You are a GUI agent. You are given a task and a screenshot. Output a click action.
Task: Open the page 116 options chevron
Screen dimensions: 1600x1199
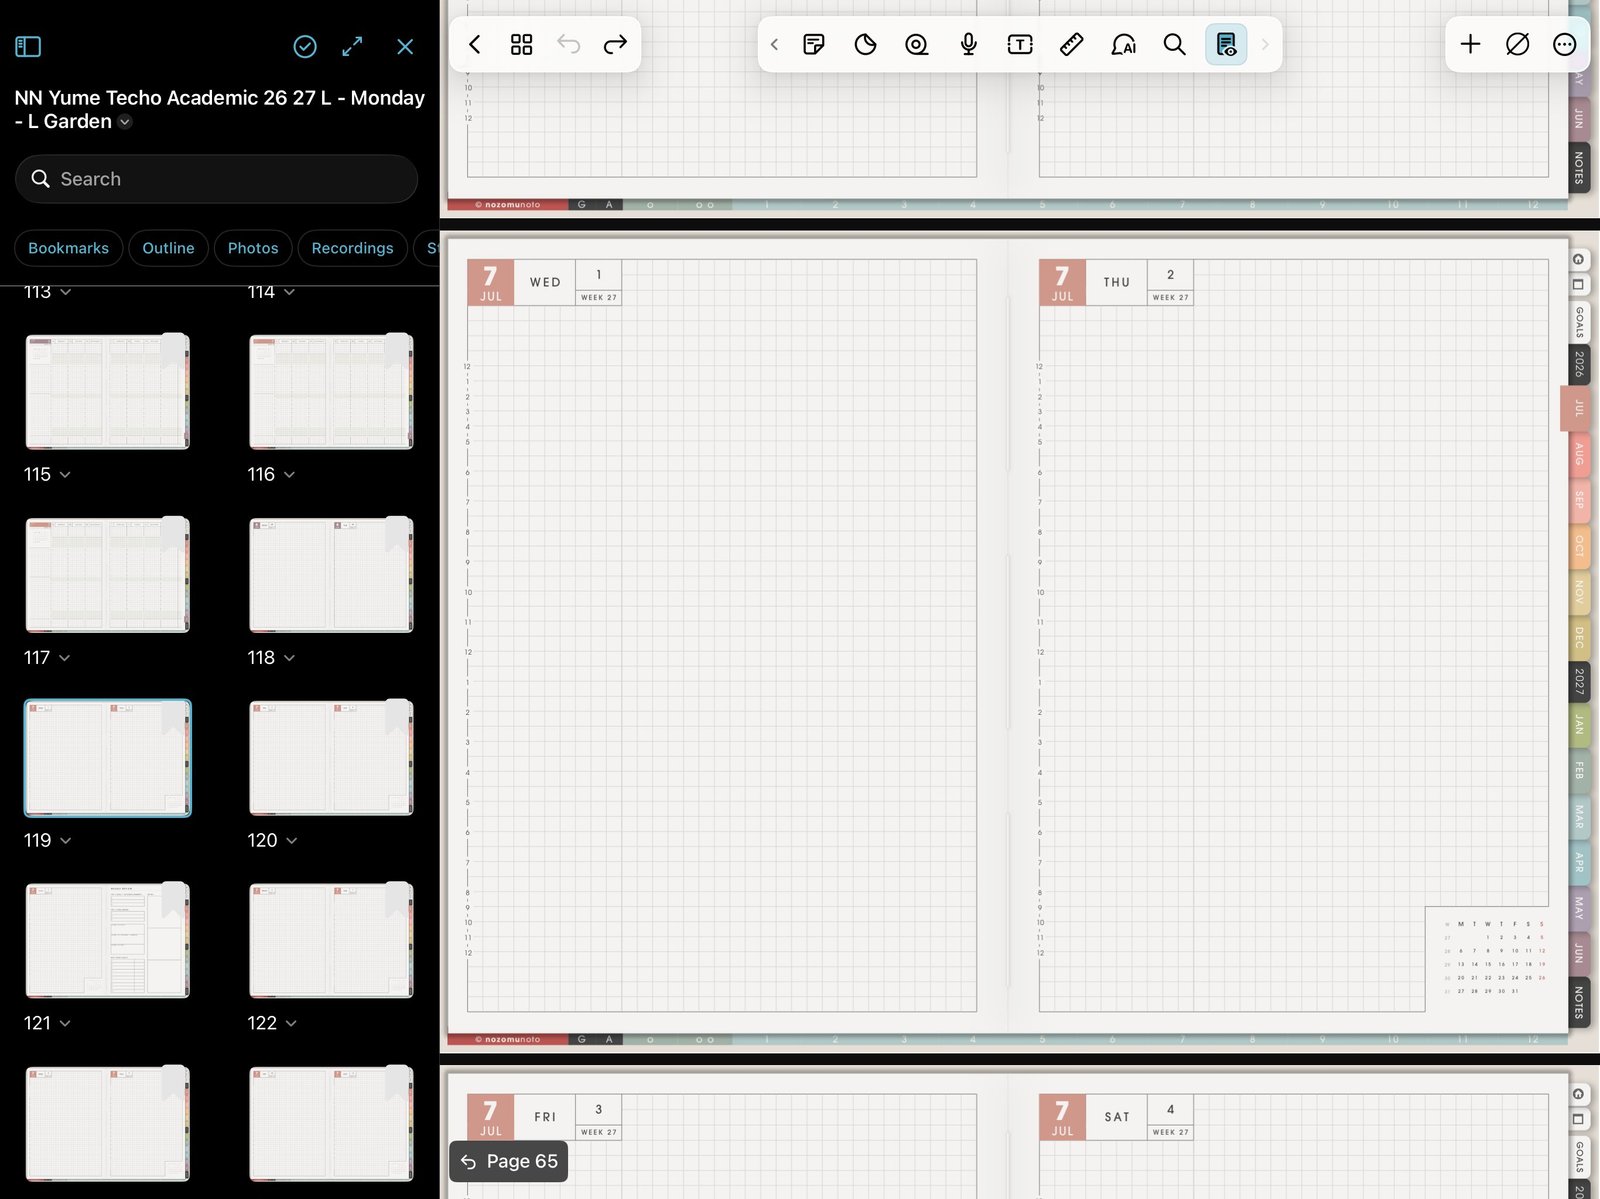289,475
